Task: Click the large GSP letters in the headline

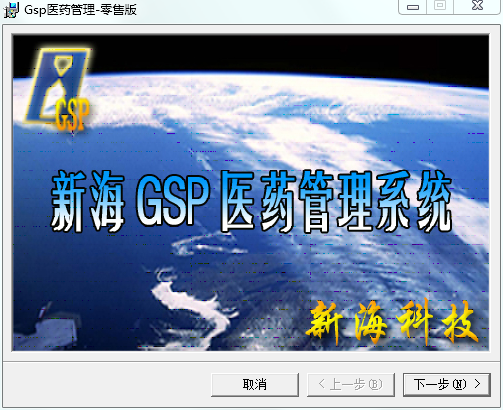Action: (173, 200)
